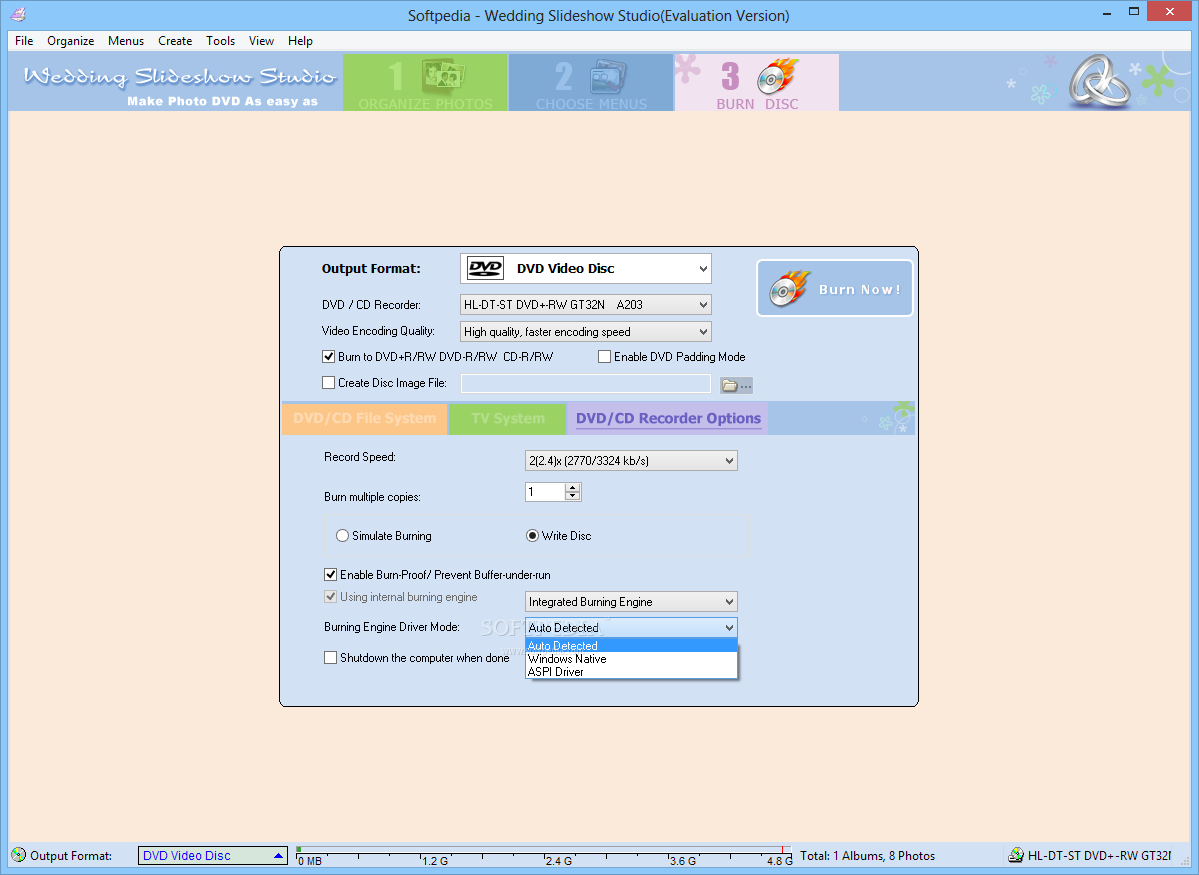Click Total: 1 Albums, 8 Photos status text
The width and height of the screenshot is (1199, 875).
click(x=867, y=856)
